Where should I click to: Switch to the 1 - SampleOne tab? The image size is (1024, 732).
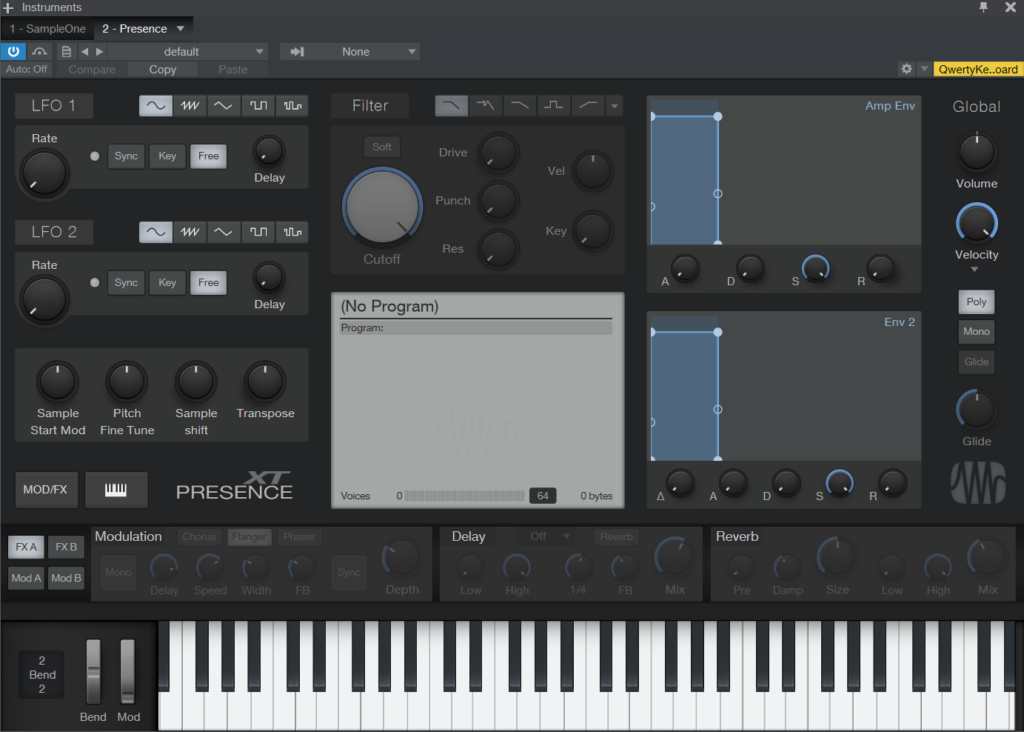(47, 29)
